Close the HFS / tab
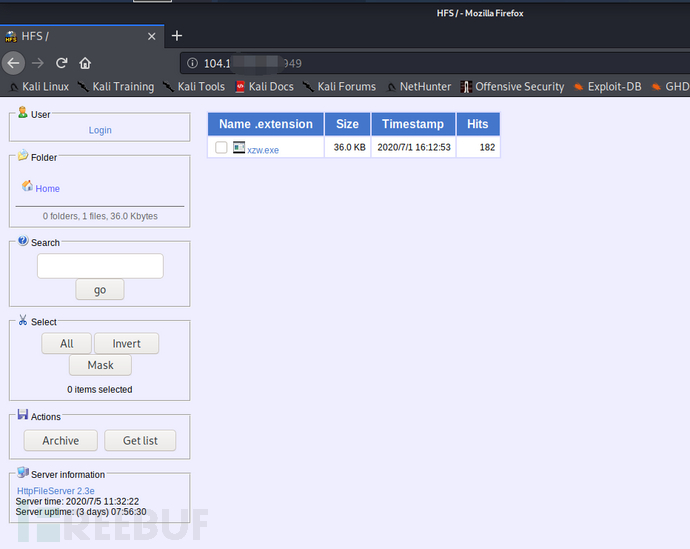The width and height of the screenshot is (690, 549). (151, 36)
